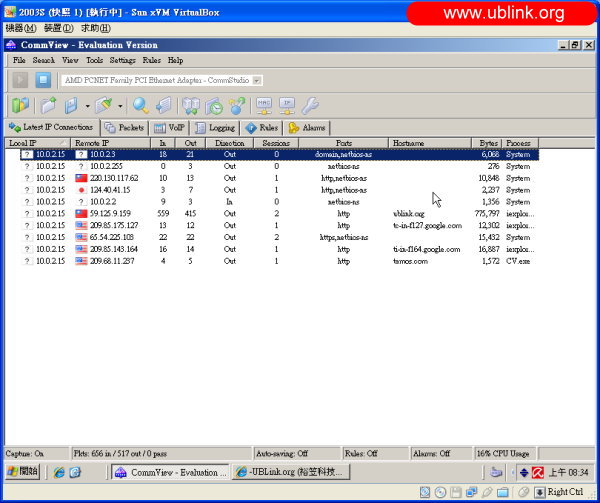
Task: Stop capture with the blue stop button
Action: point(43,80)
